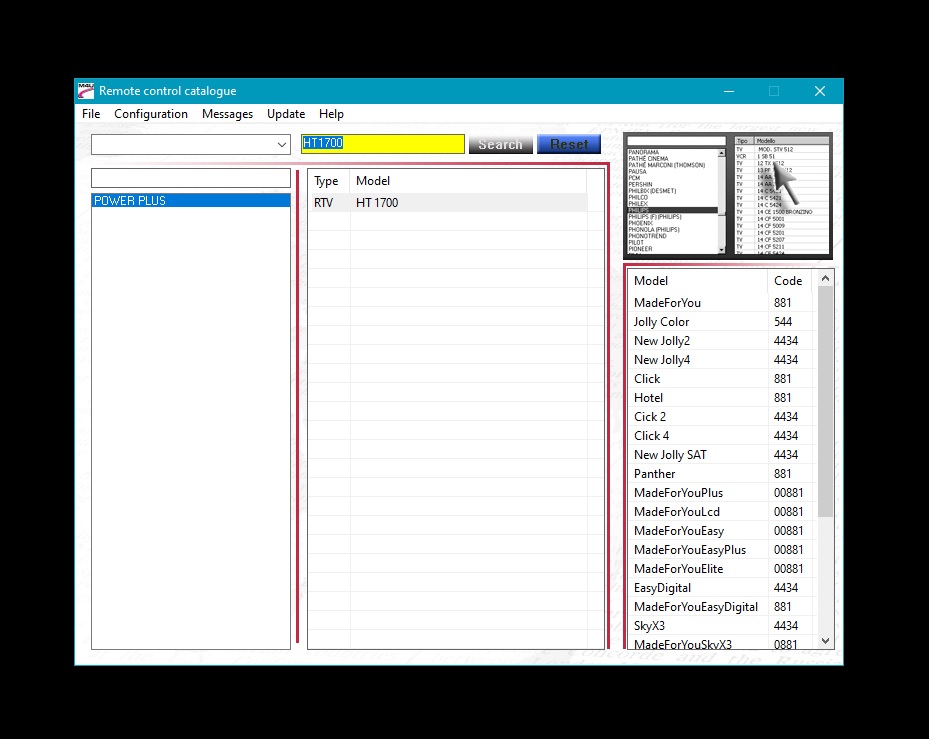Expand the brand combo box dropdown
Viewport: 929px width, 739px height.
pos(281,145)
